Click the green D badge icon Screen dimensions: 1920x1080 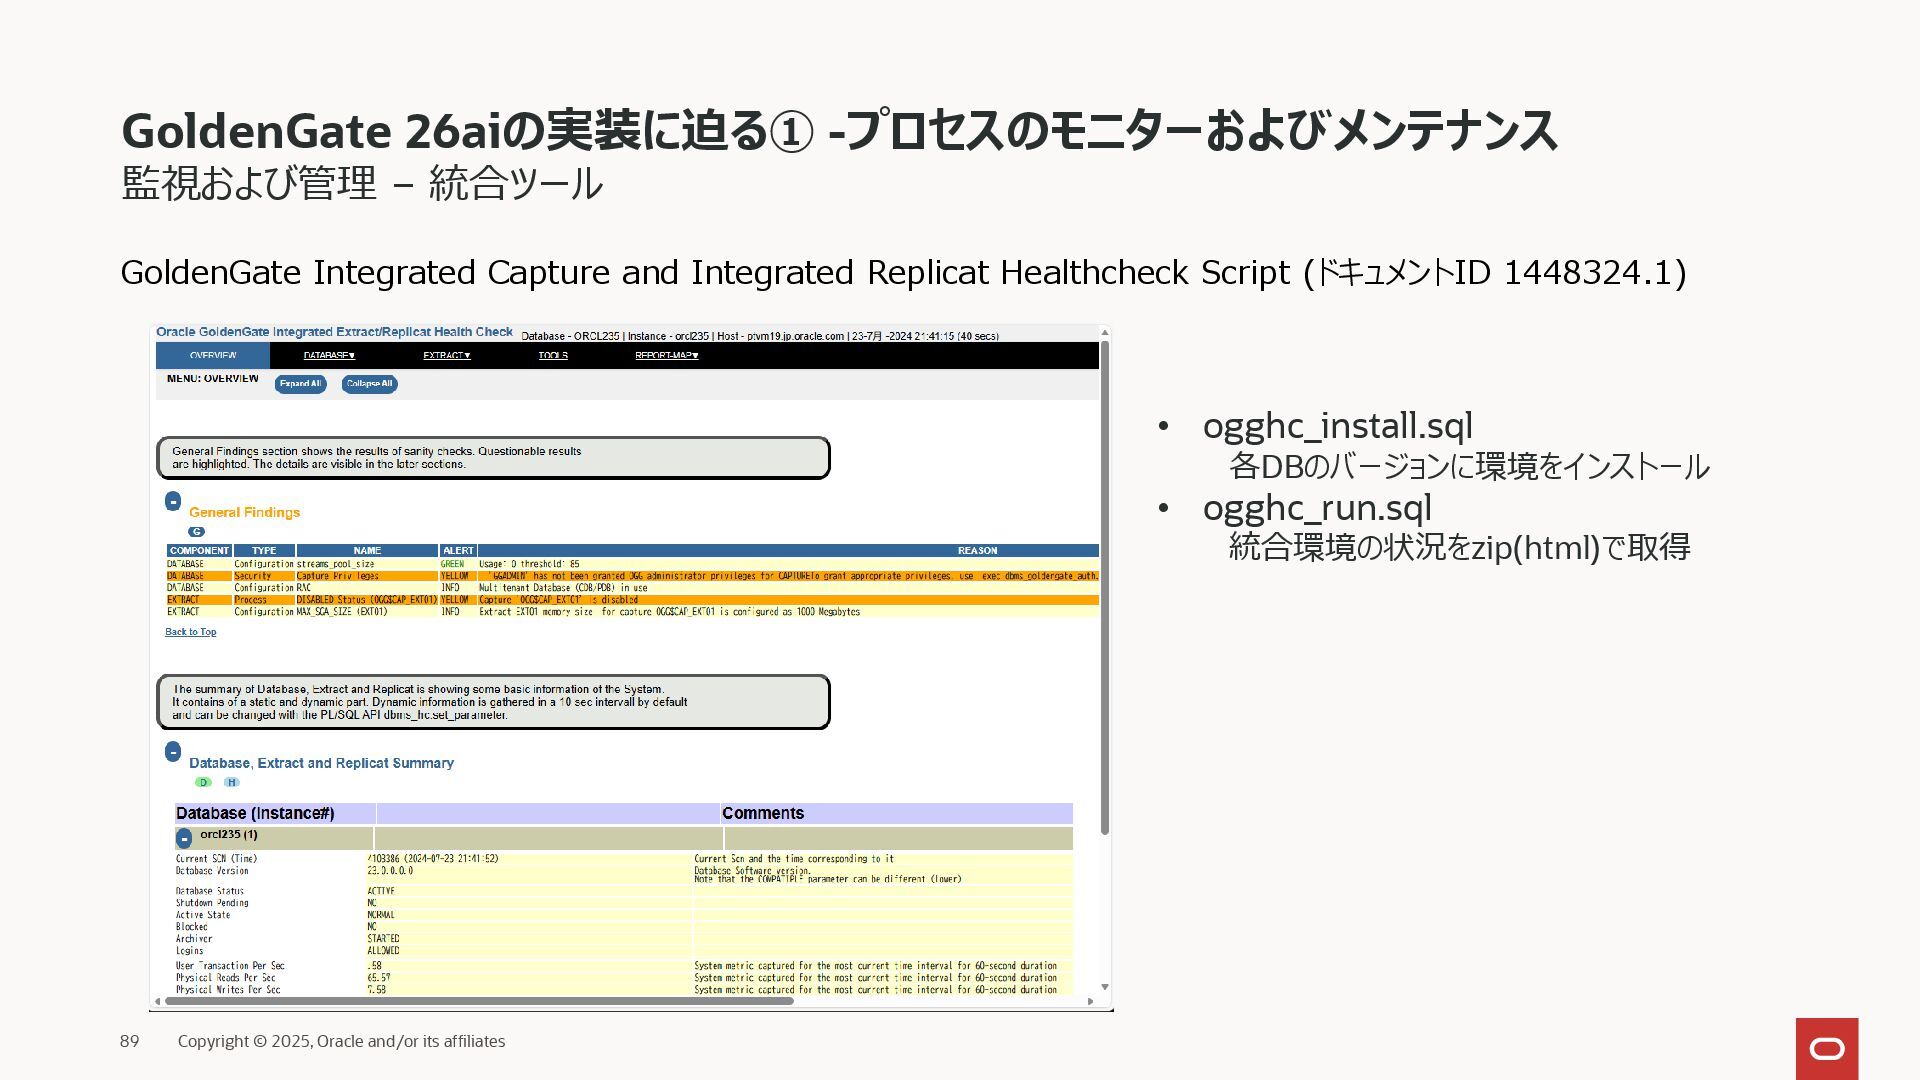coord(203,783)
